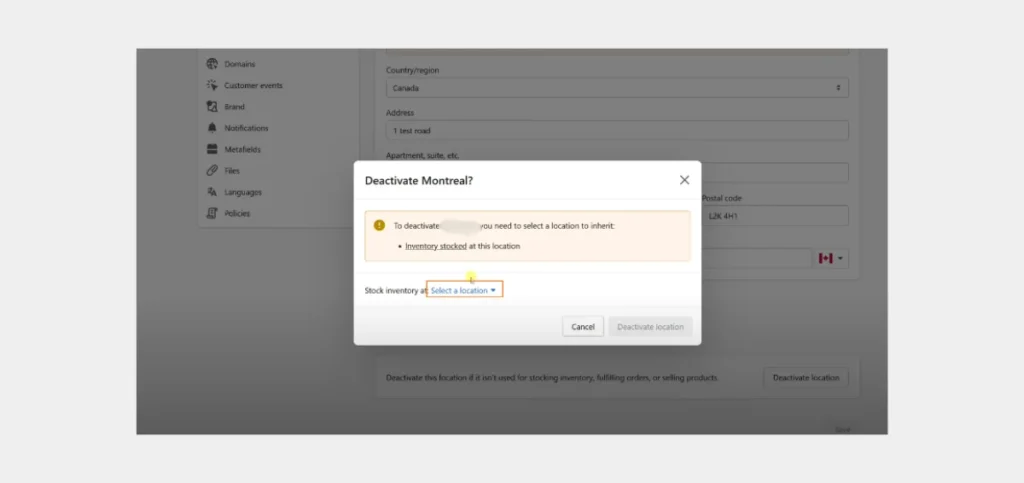1024x483 pixels.
Task: Click Cancel in the dialog
Action: point(583,326)
